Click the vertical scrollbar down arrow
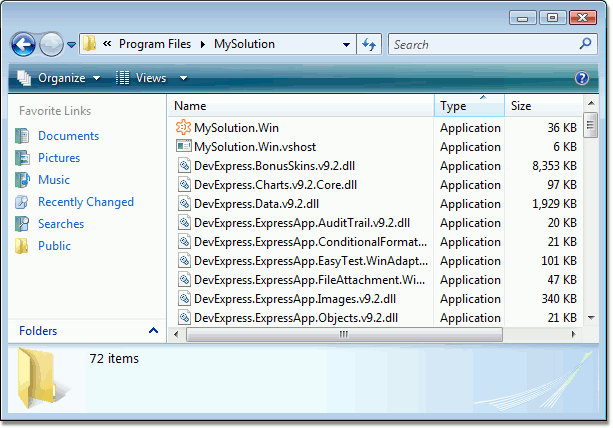The width and height of the screenshot is (613, 428). pos(591,317)
